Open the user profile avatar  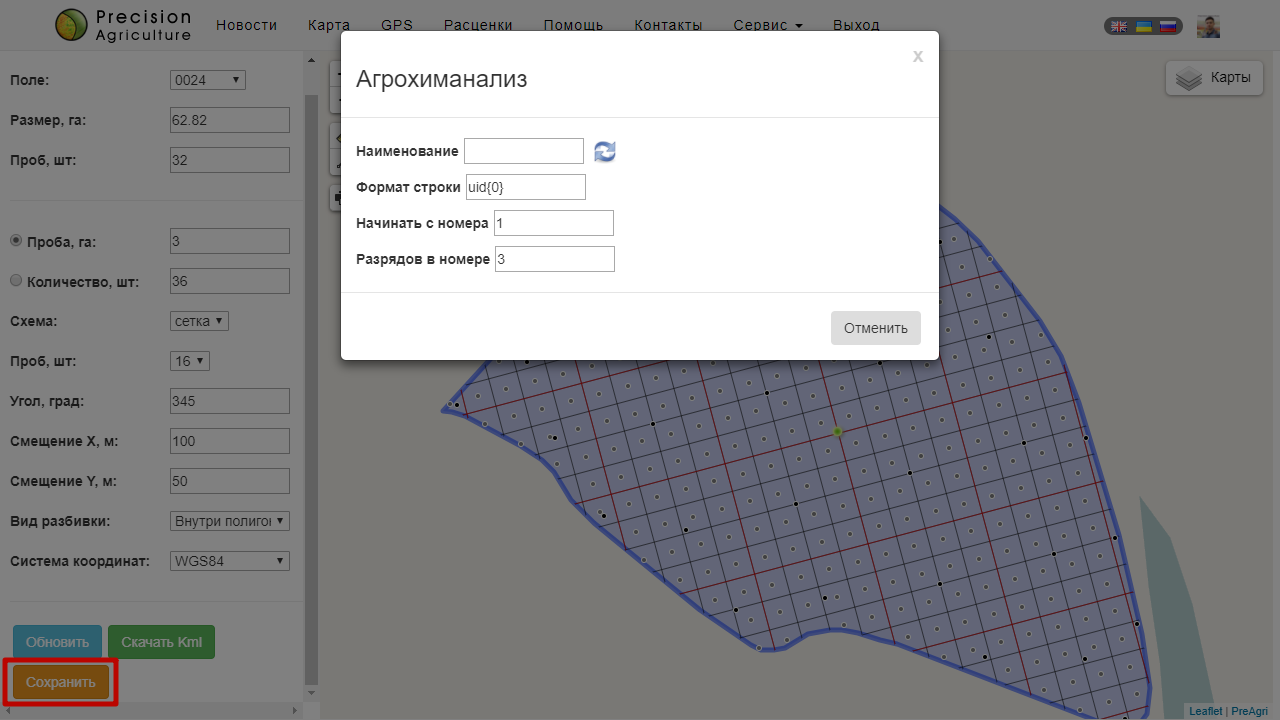[x=1208, y=27]
